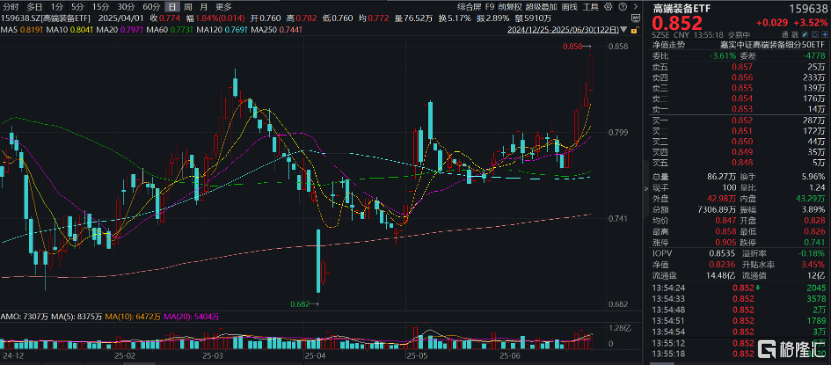Click the pencil note icon near quote header
Screen dimensions: 832x366
[805, 34]
